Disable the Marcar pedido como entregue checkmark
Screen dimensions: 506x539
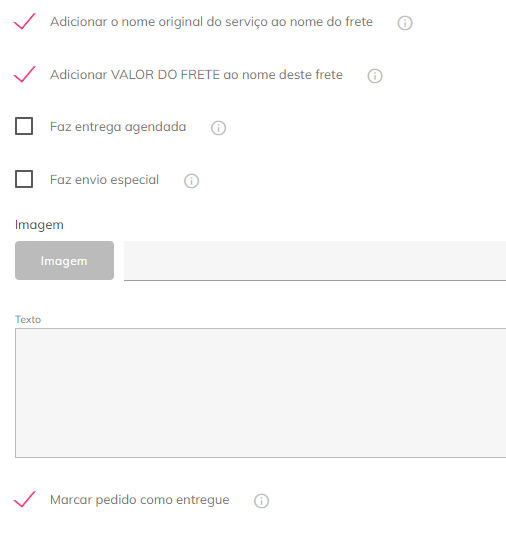pyautogui.click(x=24, y=499)
